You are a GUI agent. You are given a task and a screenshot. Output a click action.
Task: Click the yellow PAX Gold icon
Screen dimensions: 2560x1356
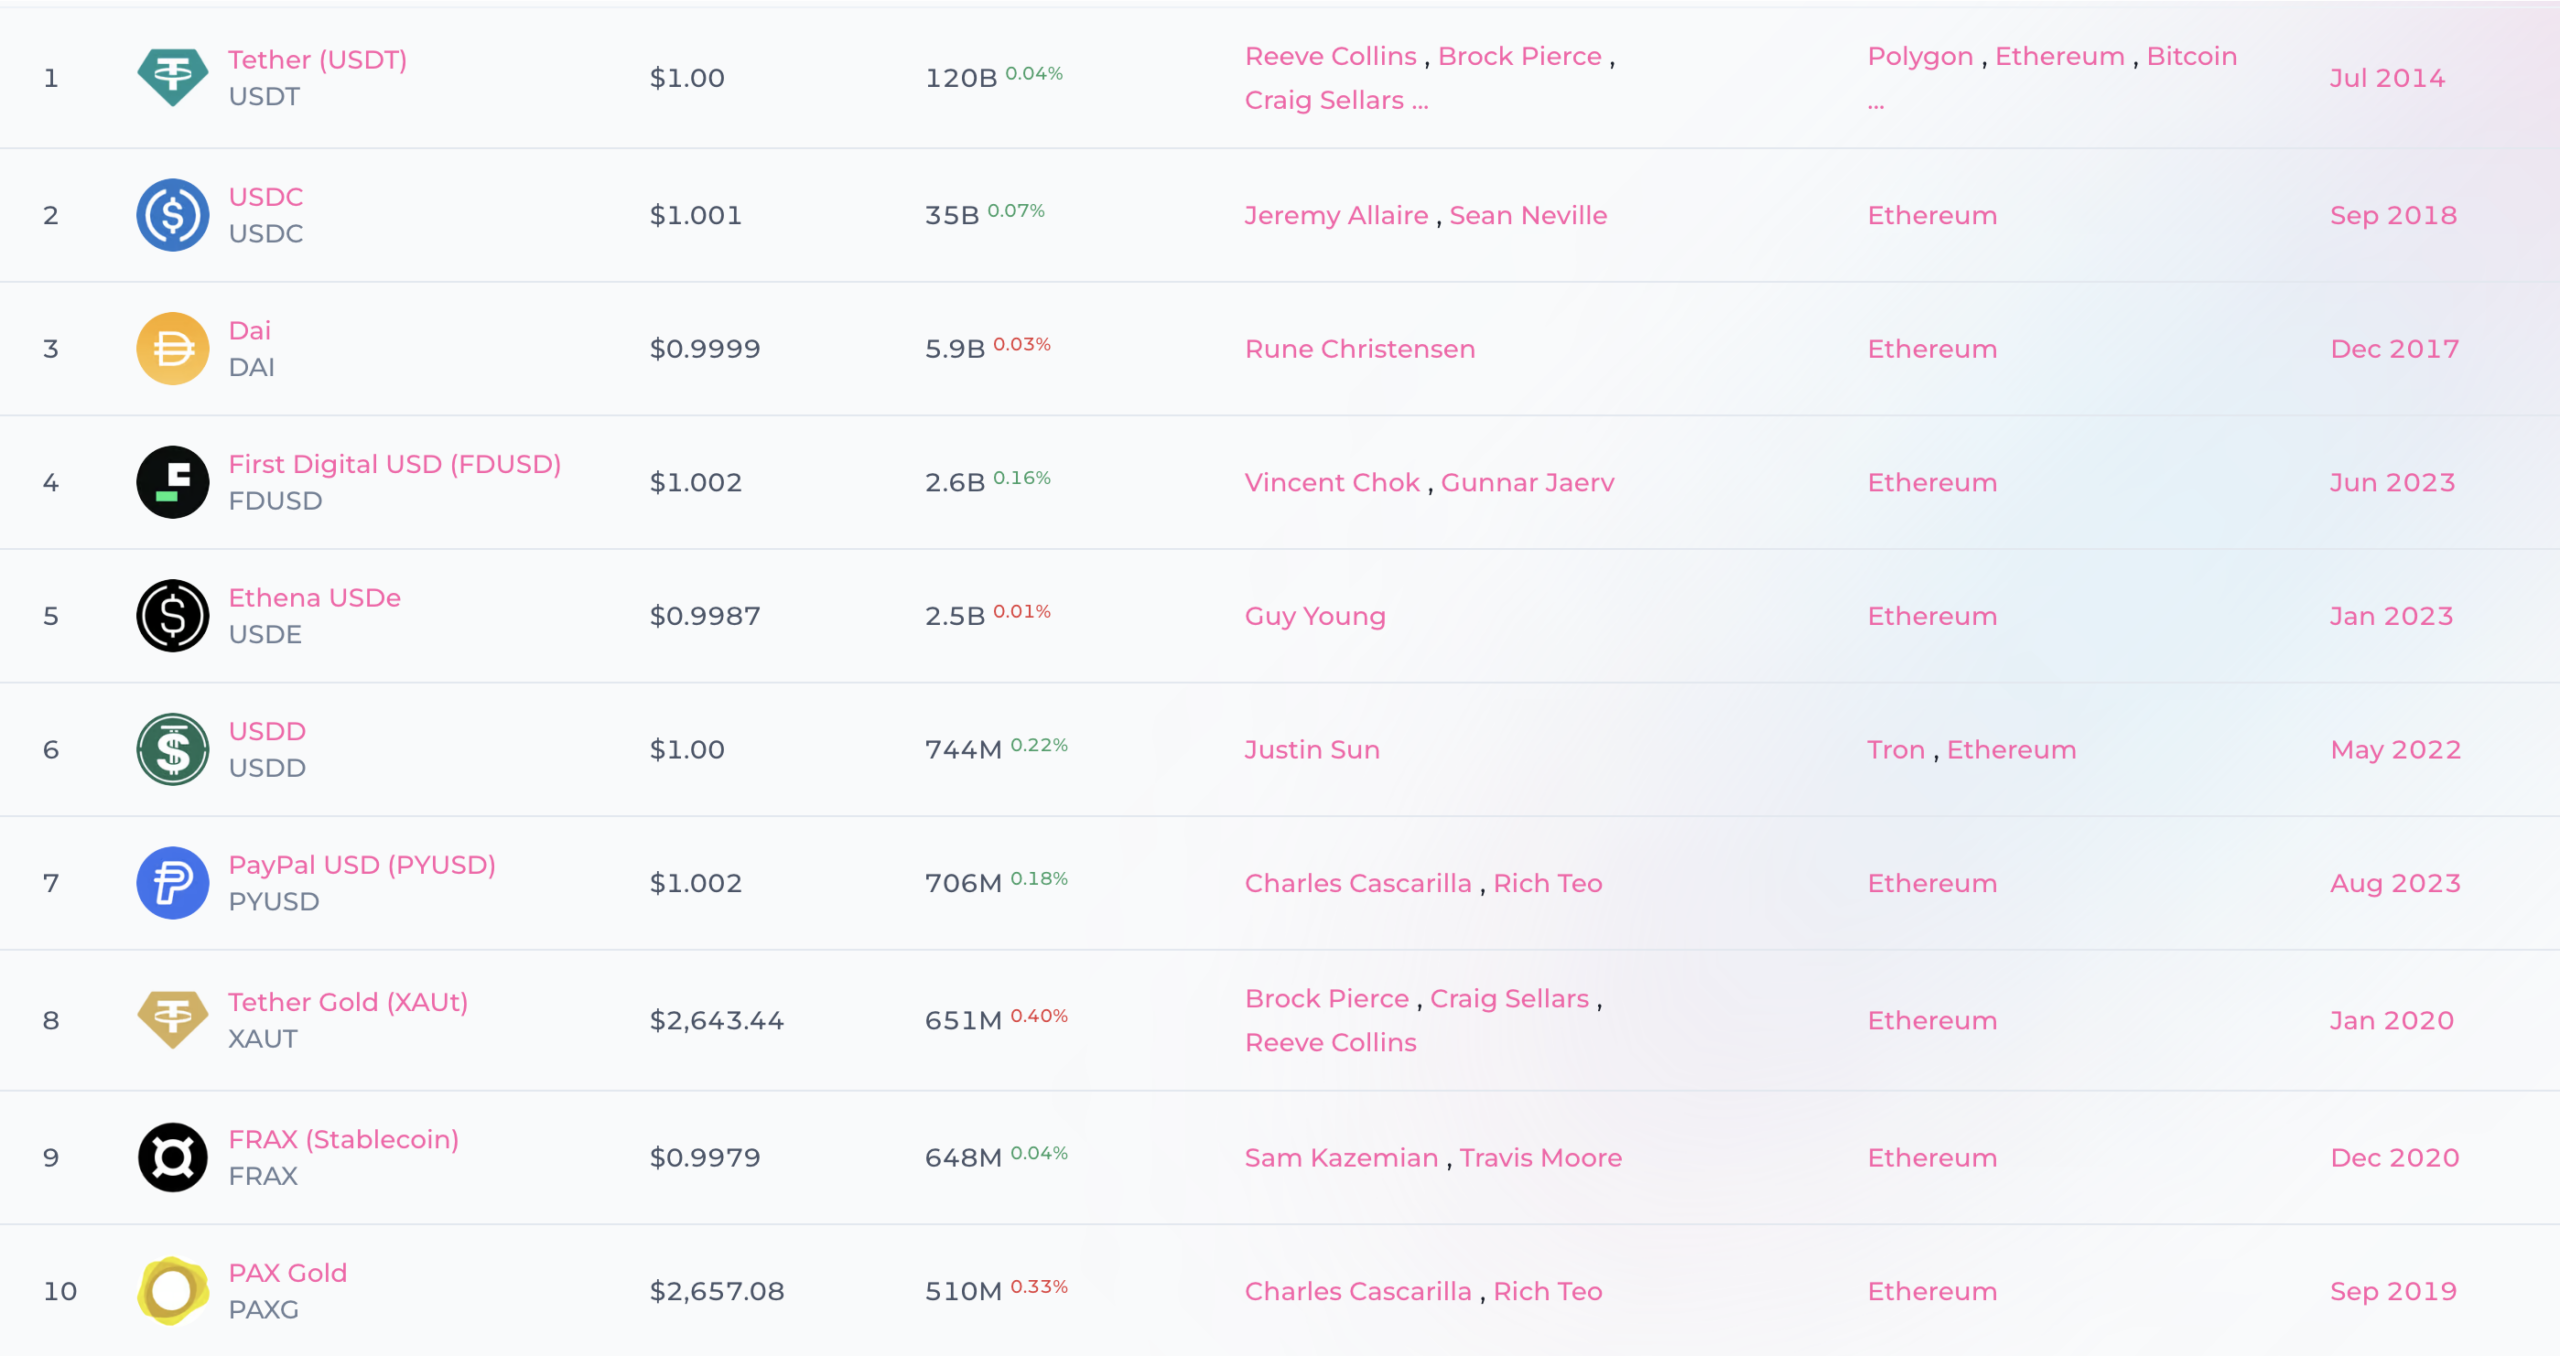click(x=173, y=1291)
